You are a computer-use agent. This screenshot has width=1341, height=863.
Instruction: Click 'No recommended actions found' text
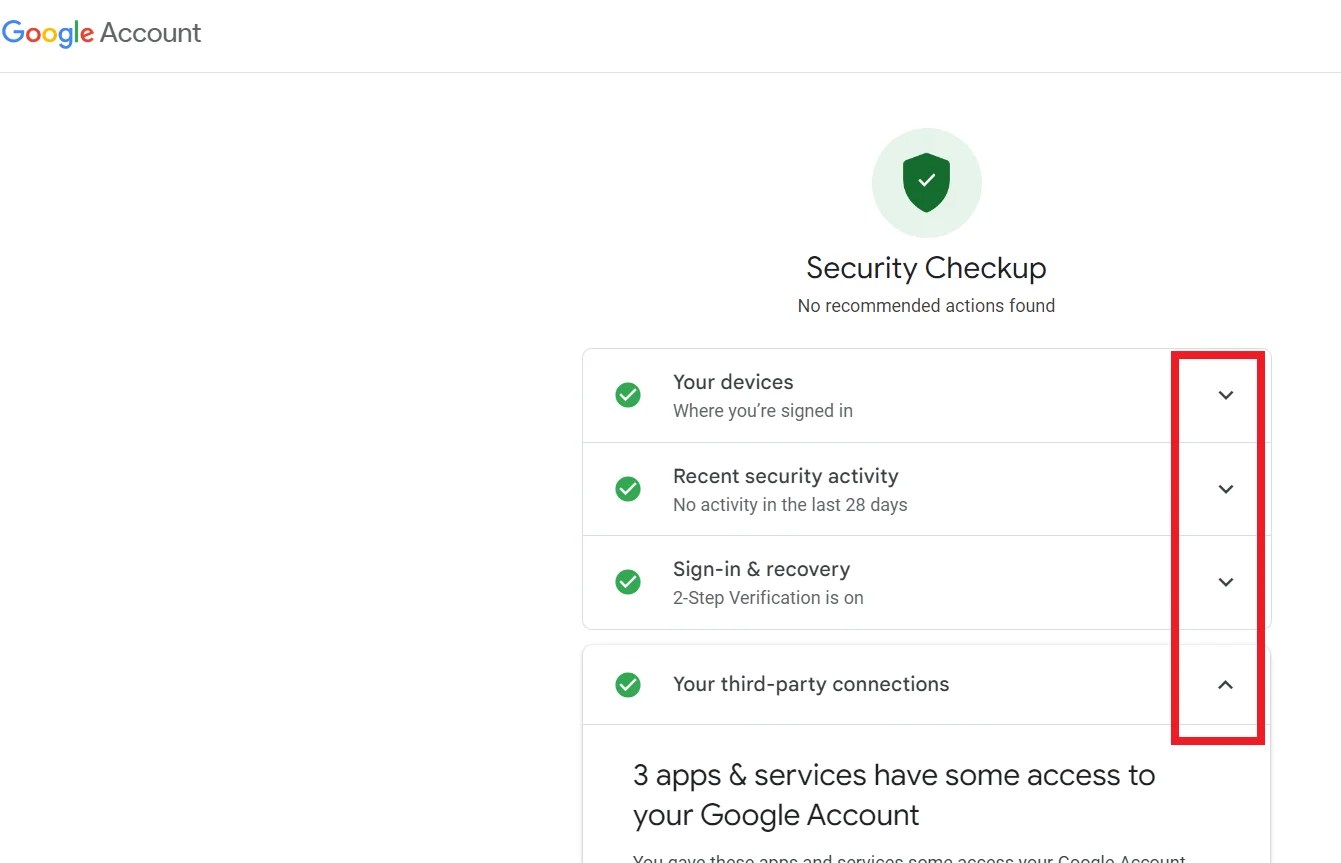click(x=926, y=306)
